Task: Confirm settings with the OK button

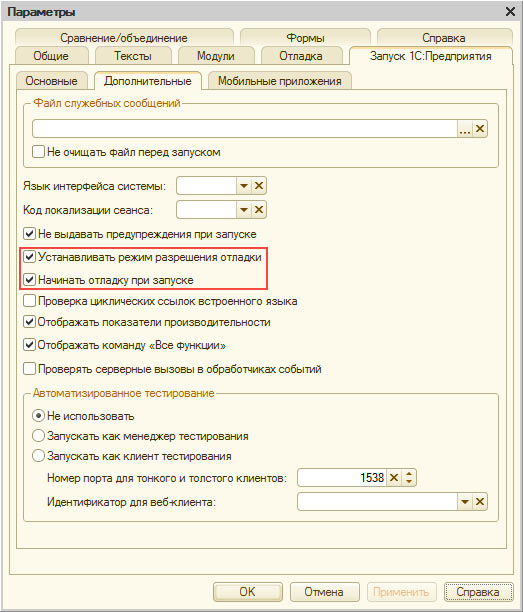Action: pos(247,592)
